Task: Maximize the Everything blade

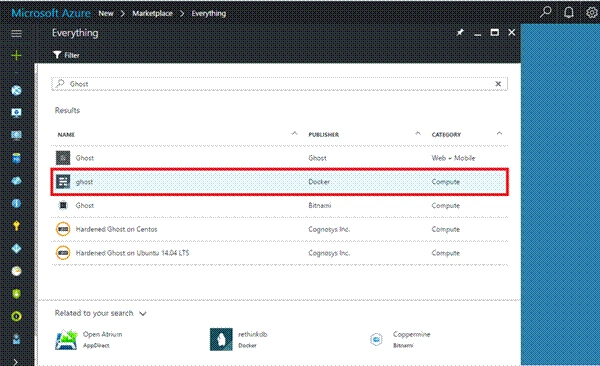Action: (494, 33)
